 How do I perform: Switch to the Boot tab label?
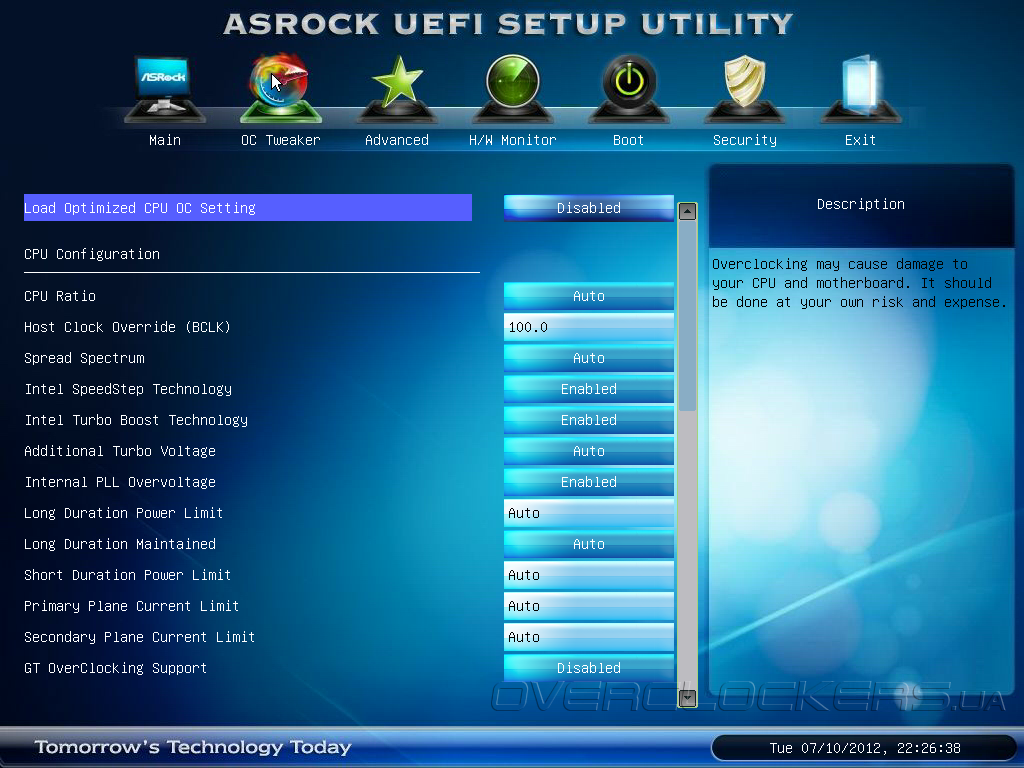tap(629, 140)
